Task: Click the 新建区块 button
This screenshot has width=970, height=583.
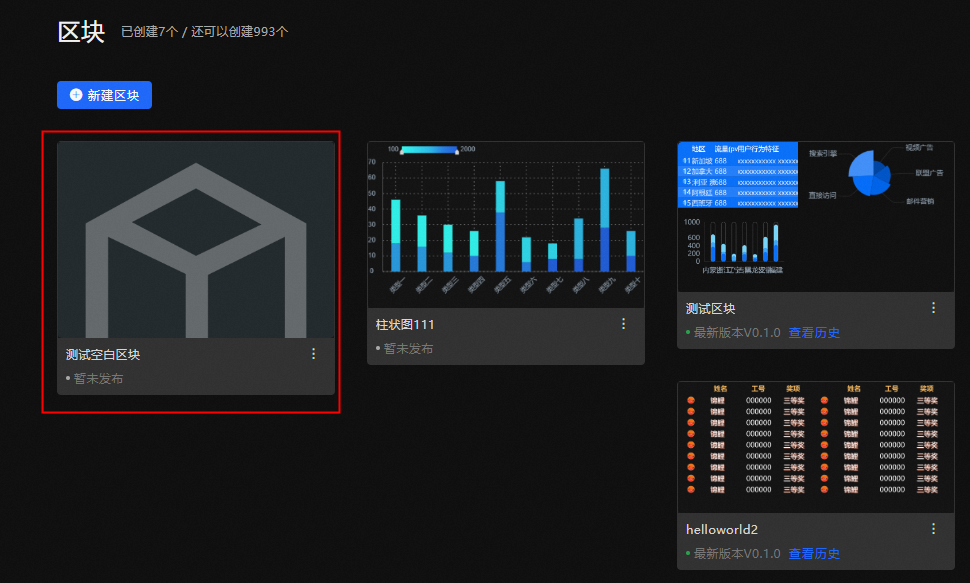Action: pyautogui.click(x=105, y=95)
